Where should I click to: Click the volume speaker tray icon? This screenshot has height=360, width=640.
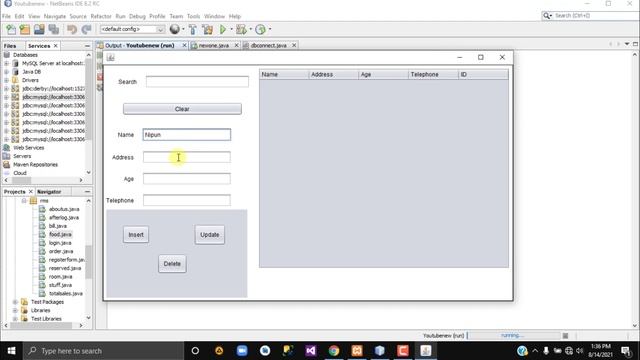580,351
